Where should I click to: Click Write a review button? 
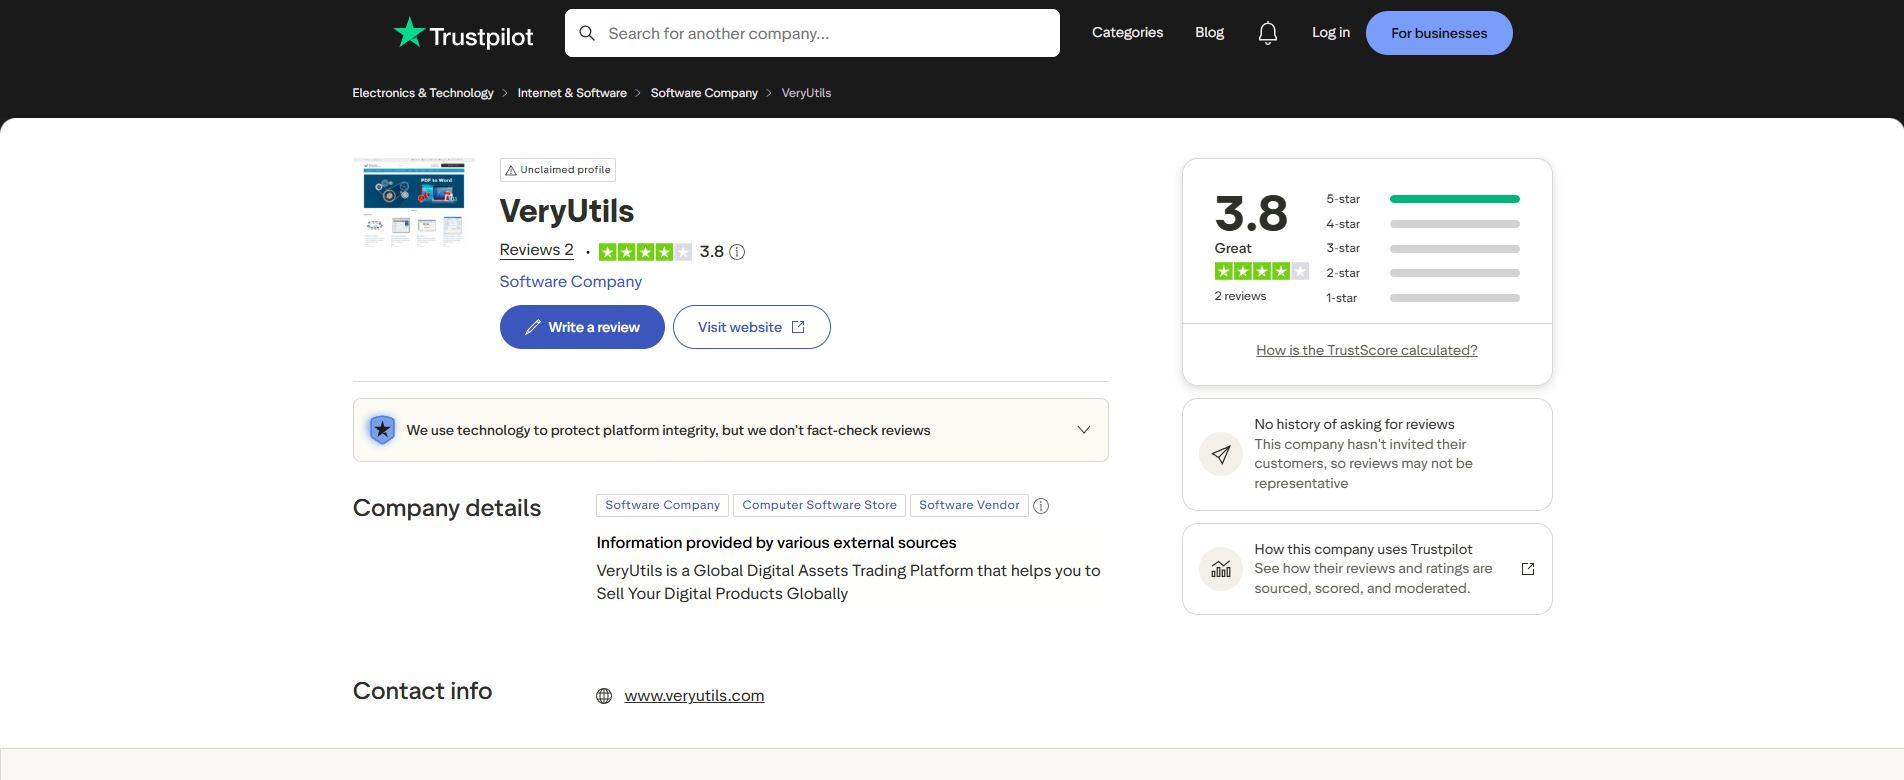click(582, 327)
